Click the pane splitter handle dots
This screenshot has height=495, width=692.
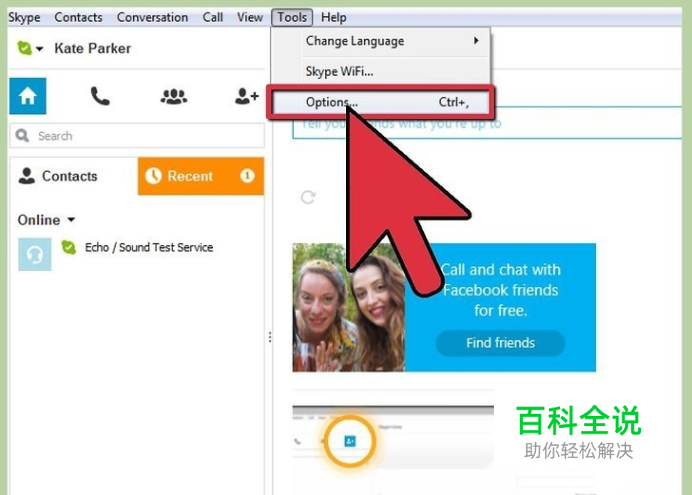[270, 338]
